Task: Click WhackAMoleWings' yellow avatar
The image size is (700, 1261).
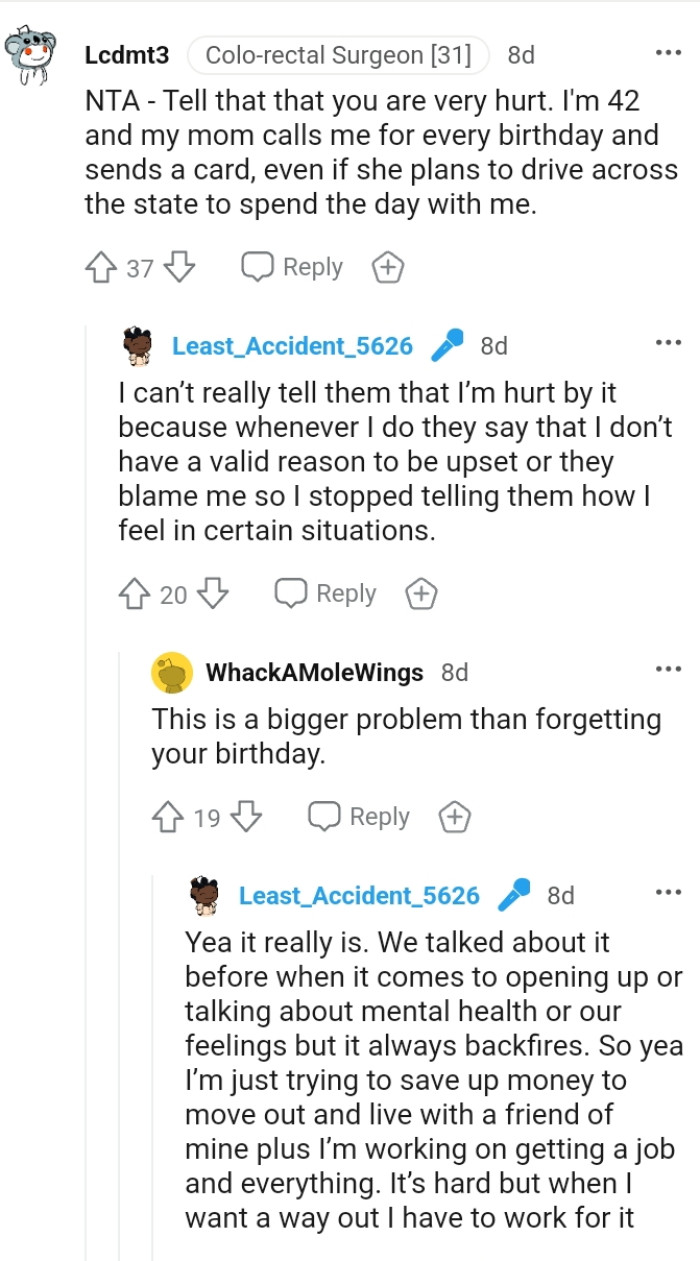Action: pos(171,672)
